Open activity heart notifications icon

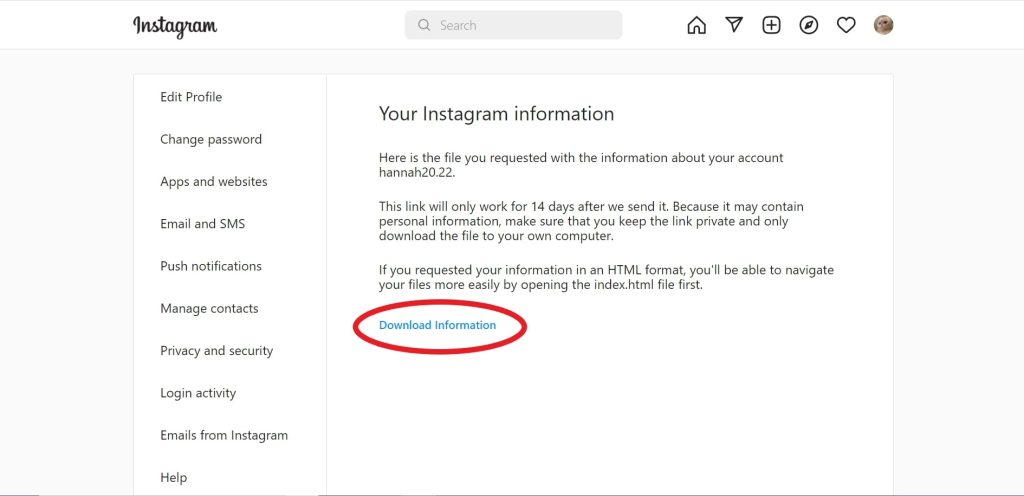846,25
